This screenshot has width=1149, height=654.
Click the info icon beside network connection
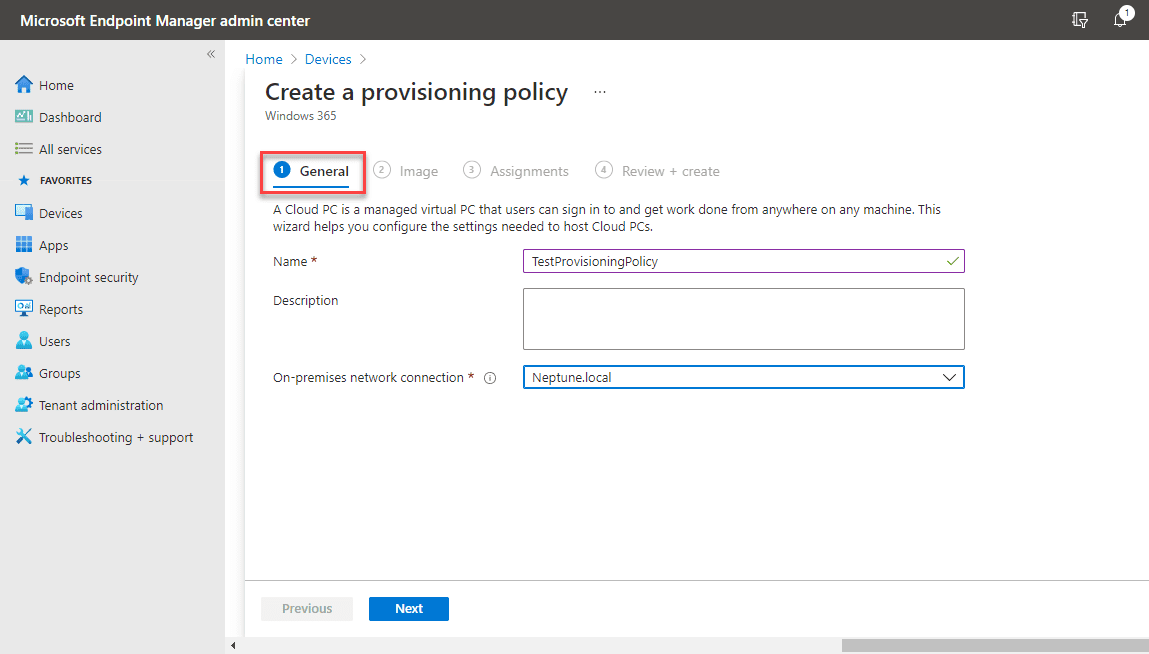[x=490, y=378]
